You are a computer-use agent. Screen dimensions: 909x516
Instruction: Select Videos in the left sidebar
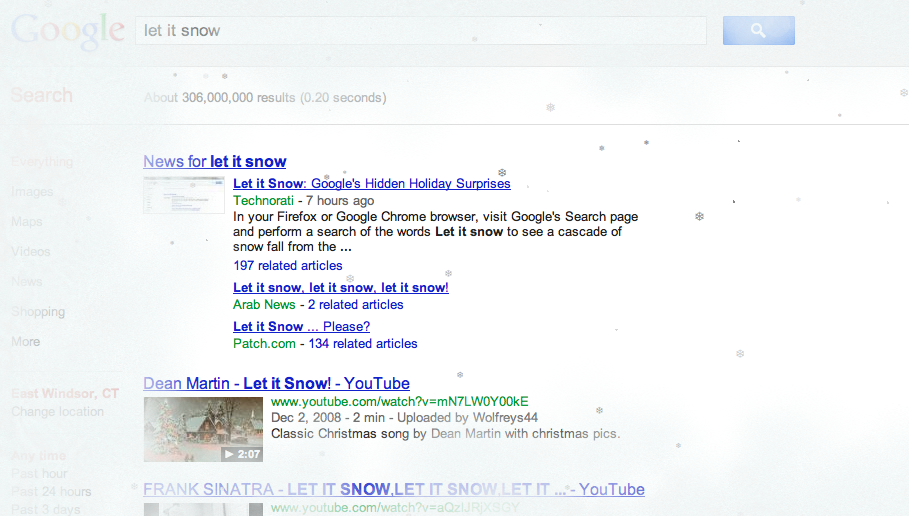31,252
